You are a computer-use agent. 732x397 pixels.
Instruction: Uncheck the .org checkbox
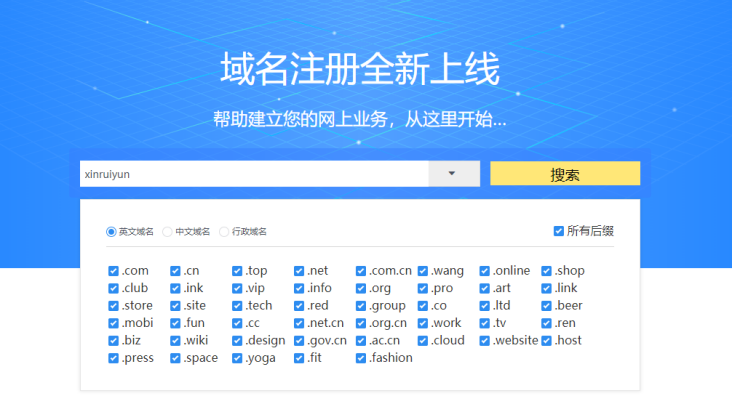point(361,288)
